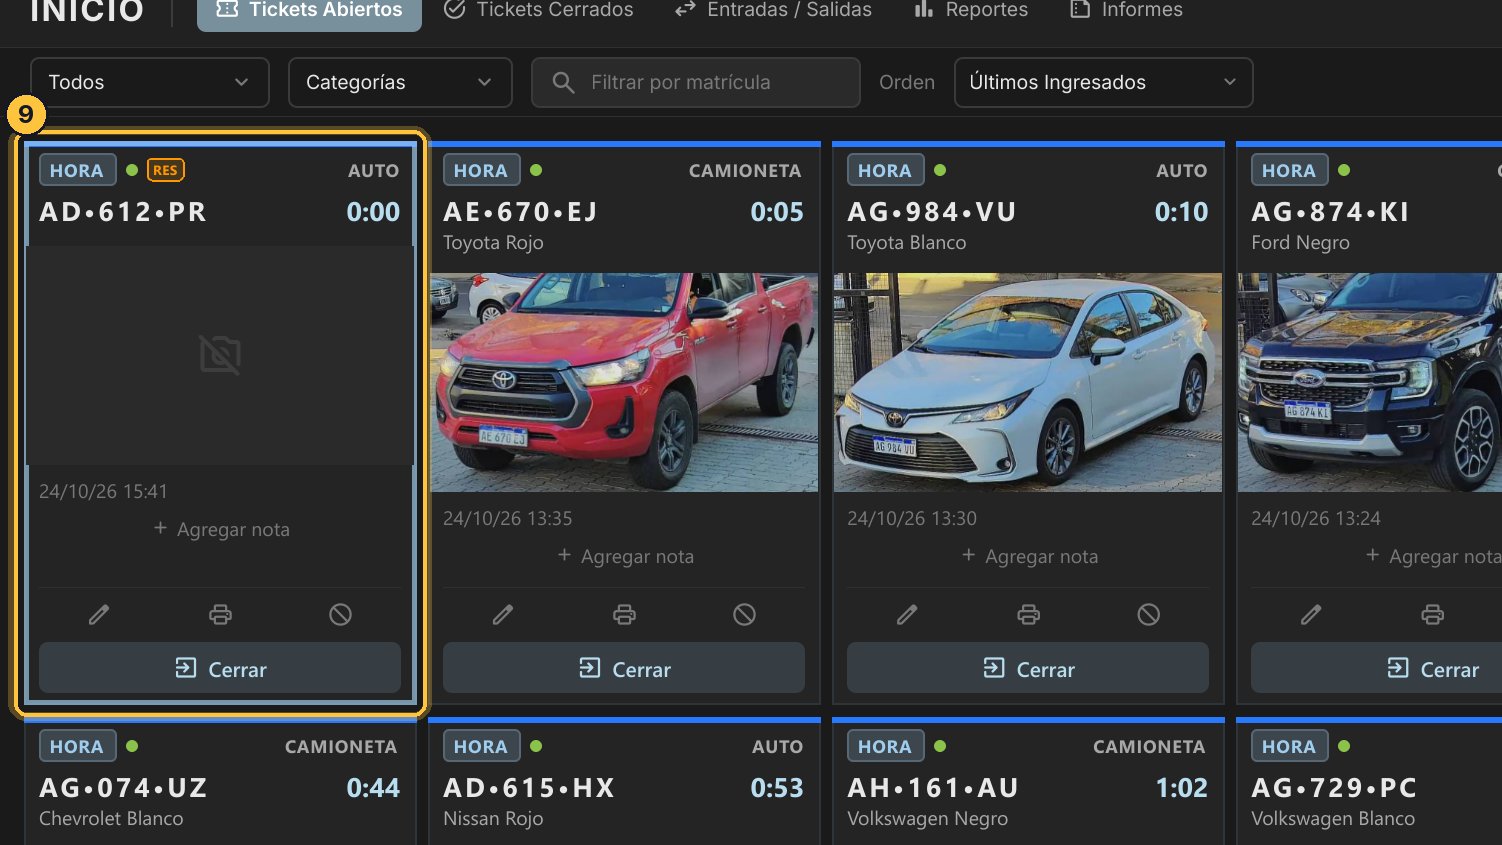Image resolution: width=1502 pixels, height=845 pixels.
Task: Edit ticket AD•612•PR with pencil icon
Action: [99, 614]
